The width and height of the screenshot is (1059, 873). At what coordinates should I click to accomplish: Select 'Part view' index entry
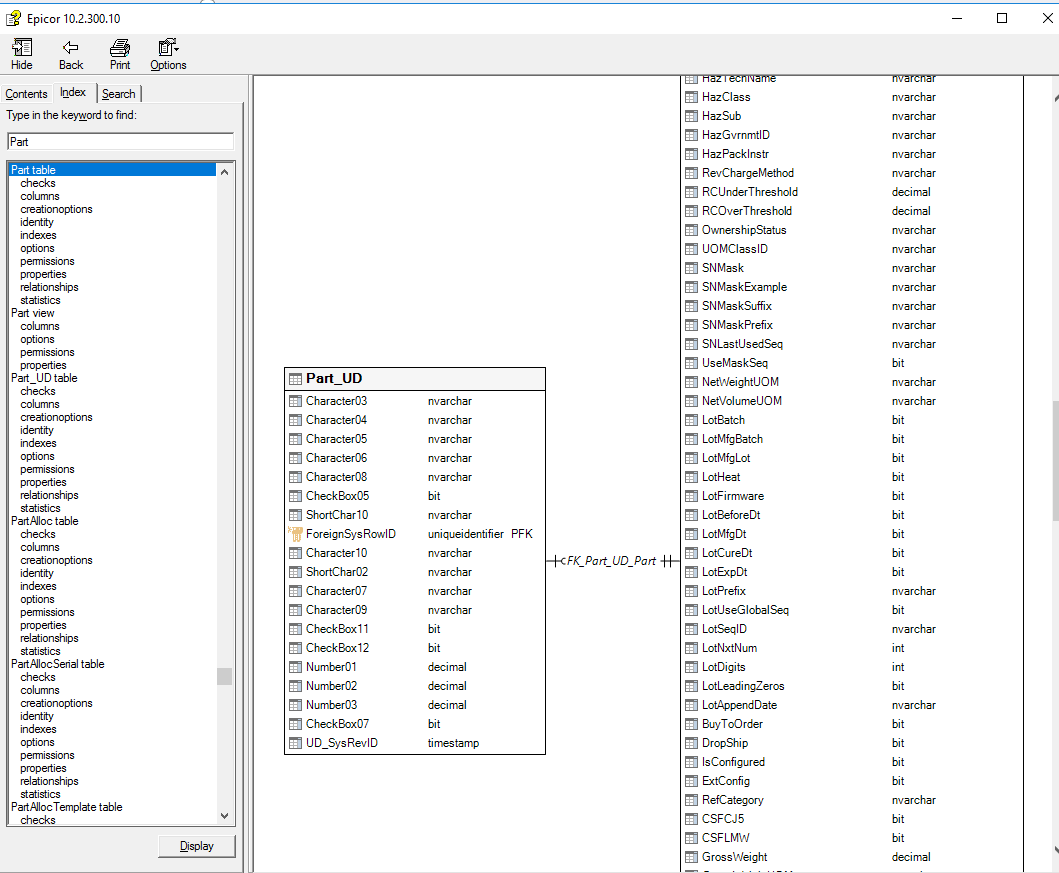pos(32,313)
